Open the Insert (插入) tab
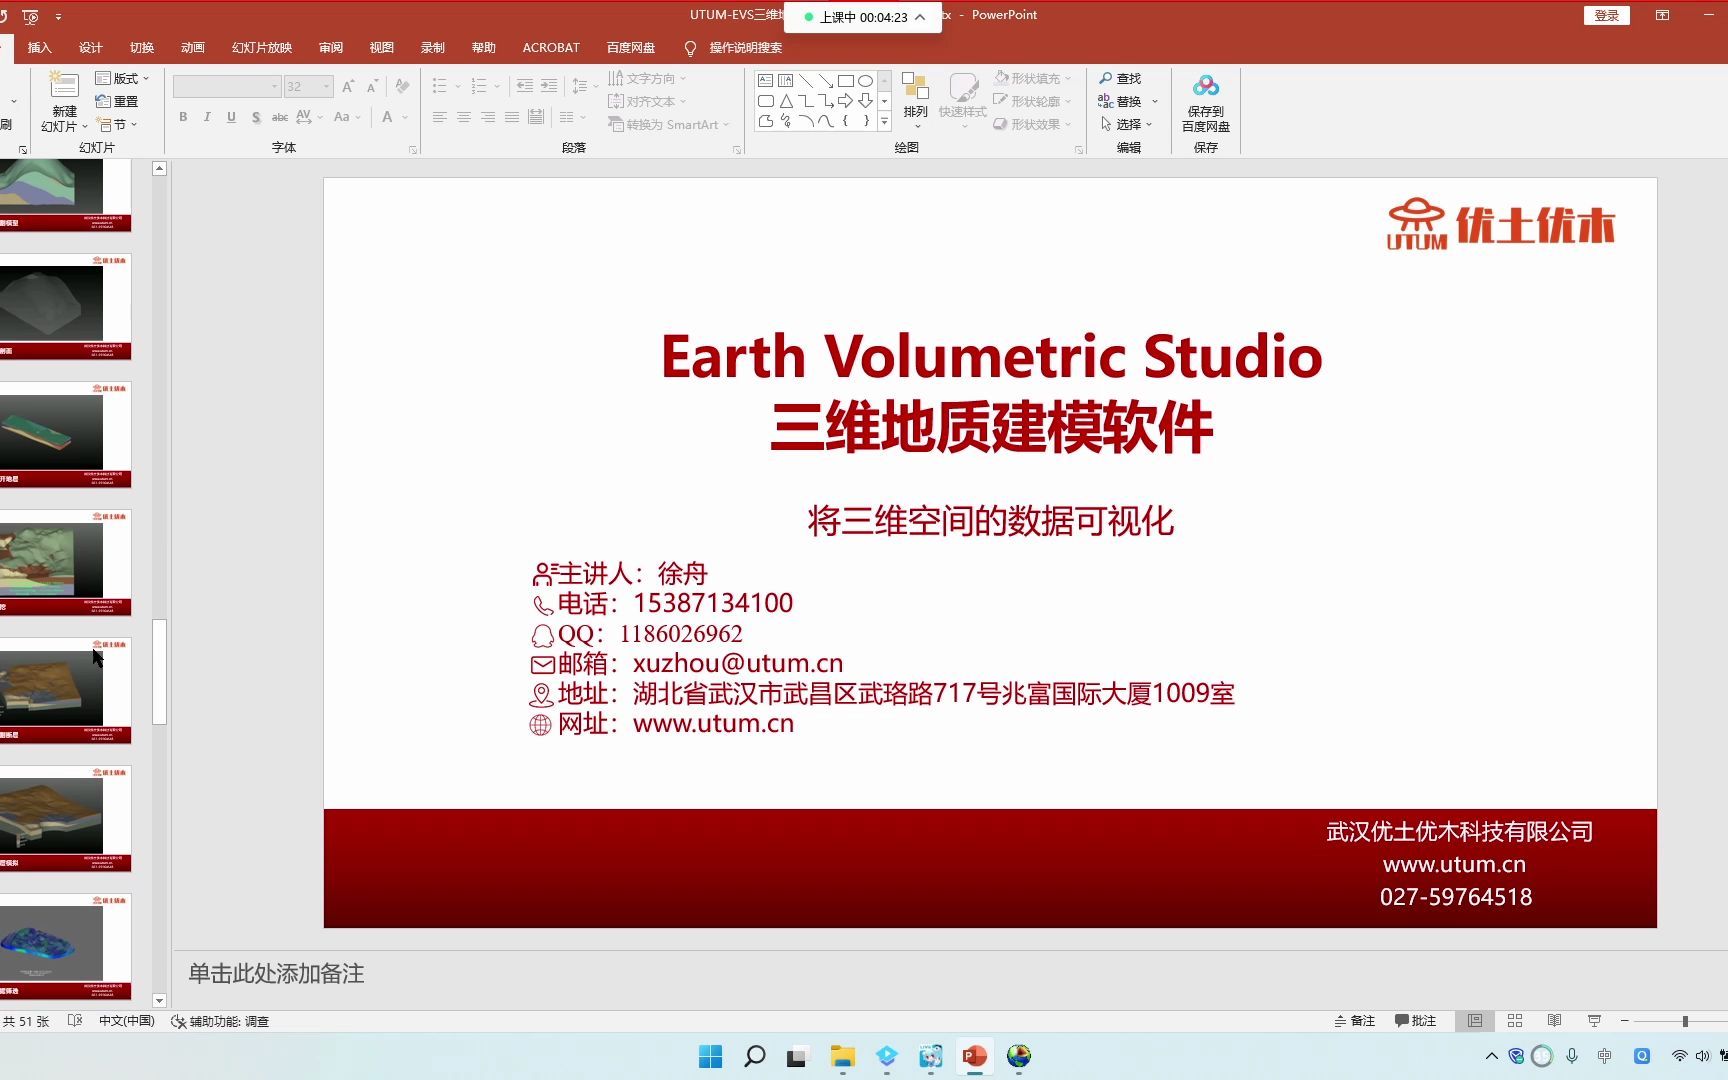 pos(39,47)
